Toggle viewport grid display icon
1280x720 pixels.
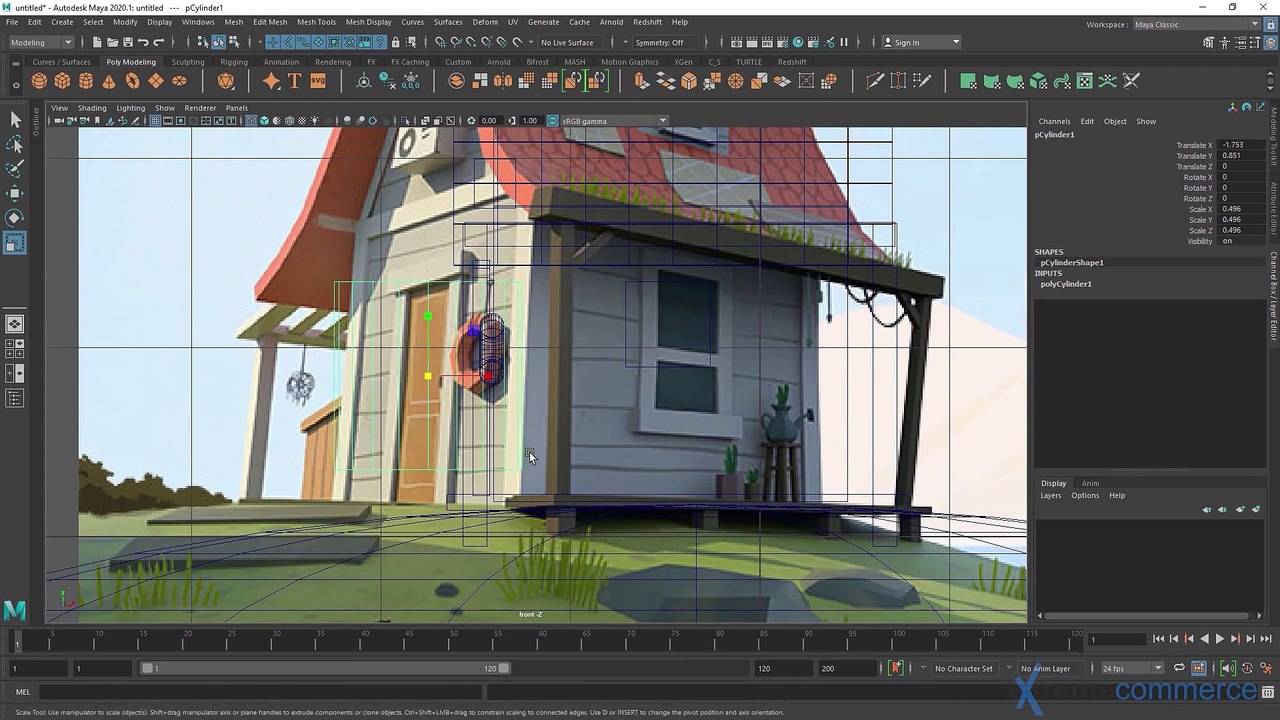[x=155, y=121]
